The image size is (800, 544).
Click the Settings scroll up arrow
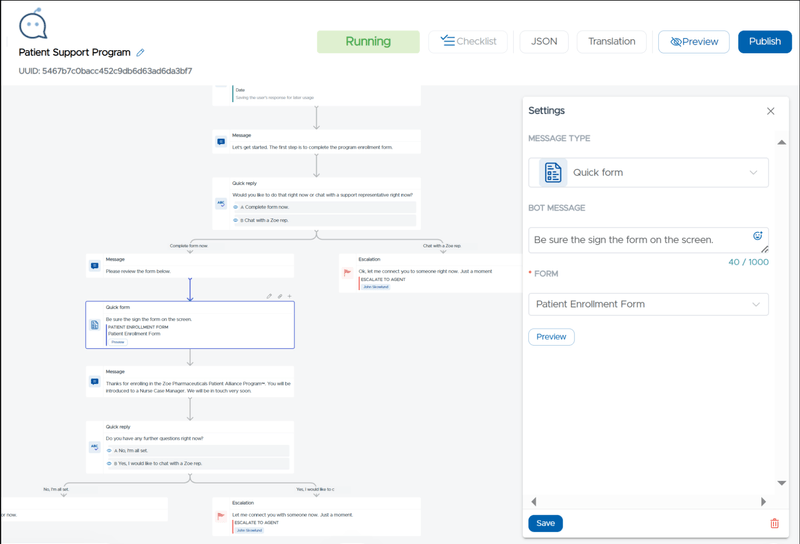click(781, 142)
